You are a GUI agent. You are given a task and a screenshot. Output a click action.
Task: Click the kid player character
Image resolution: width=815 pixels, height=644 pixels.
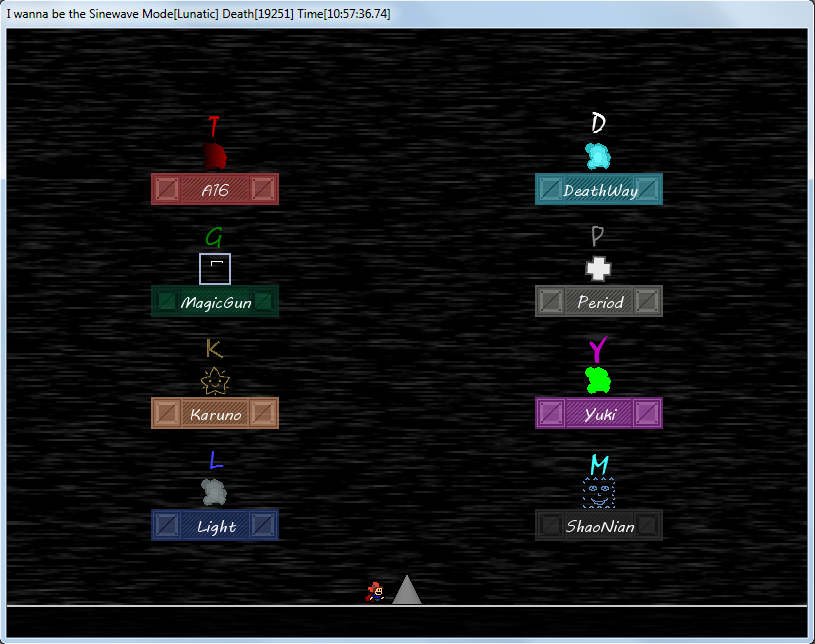point(375,592)
